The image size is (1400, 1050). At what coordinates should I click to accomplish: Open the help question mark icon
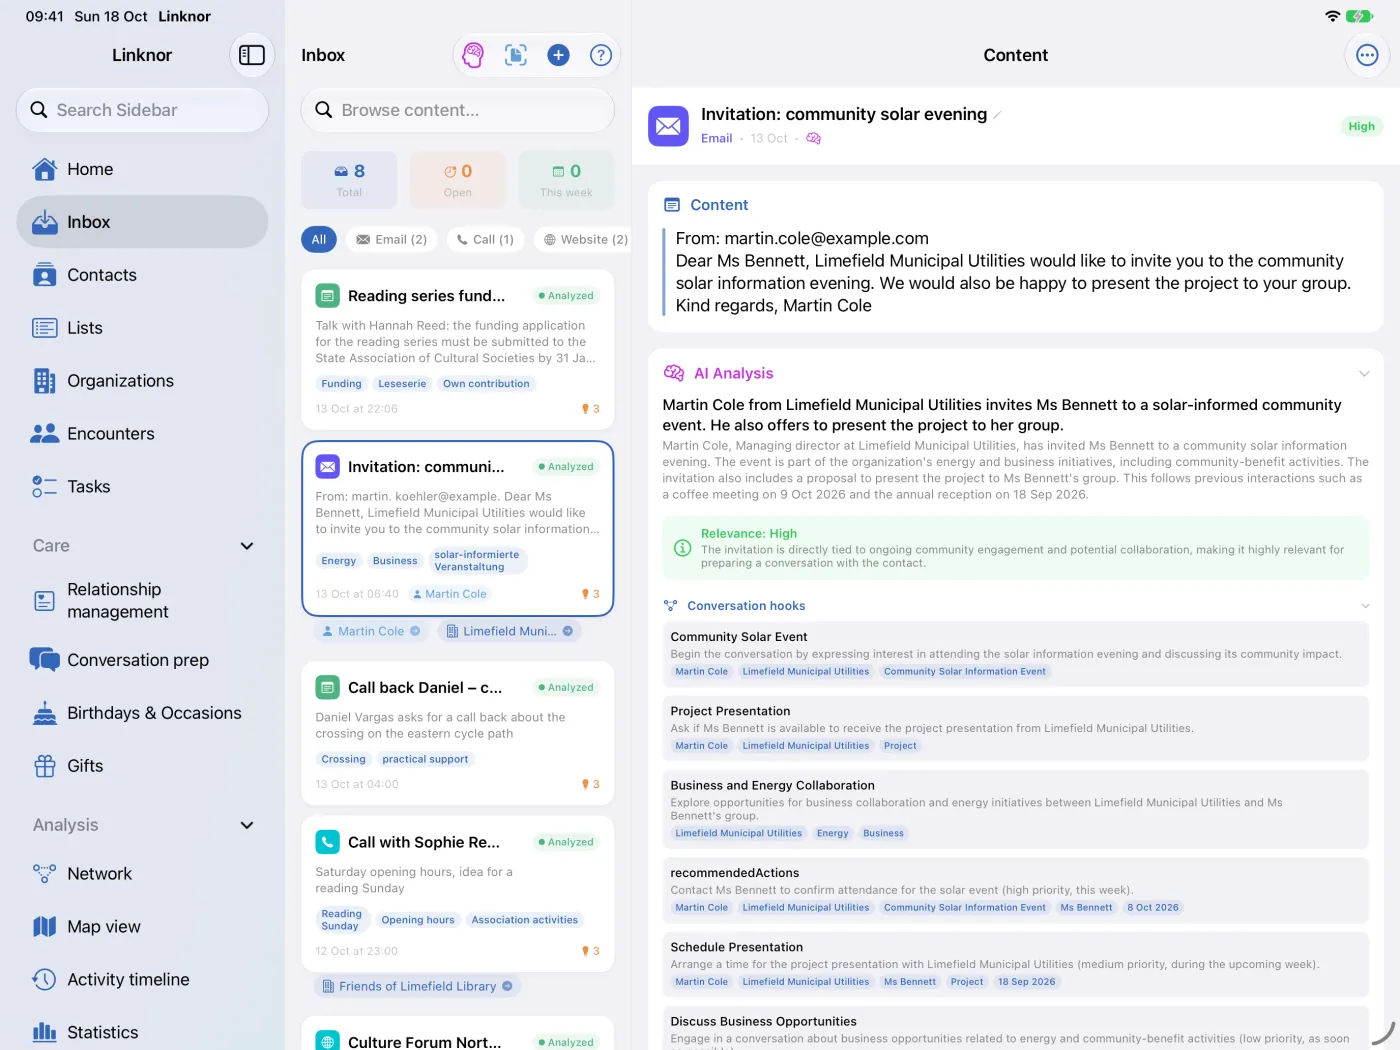click(x=601, y=55)
